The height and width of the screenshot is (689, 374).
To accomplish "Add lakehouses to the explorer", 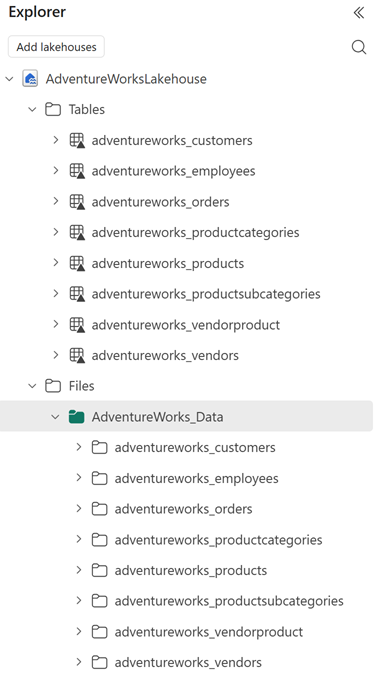I will coord(56,47).
